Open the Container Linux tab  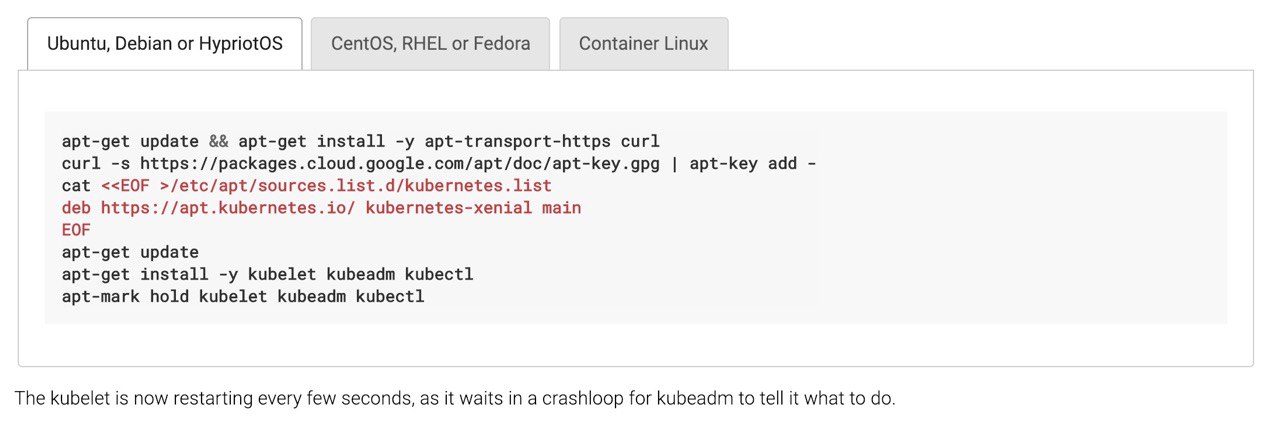tap(643, 44)
